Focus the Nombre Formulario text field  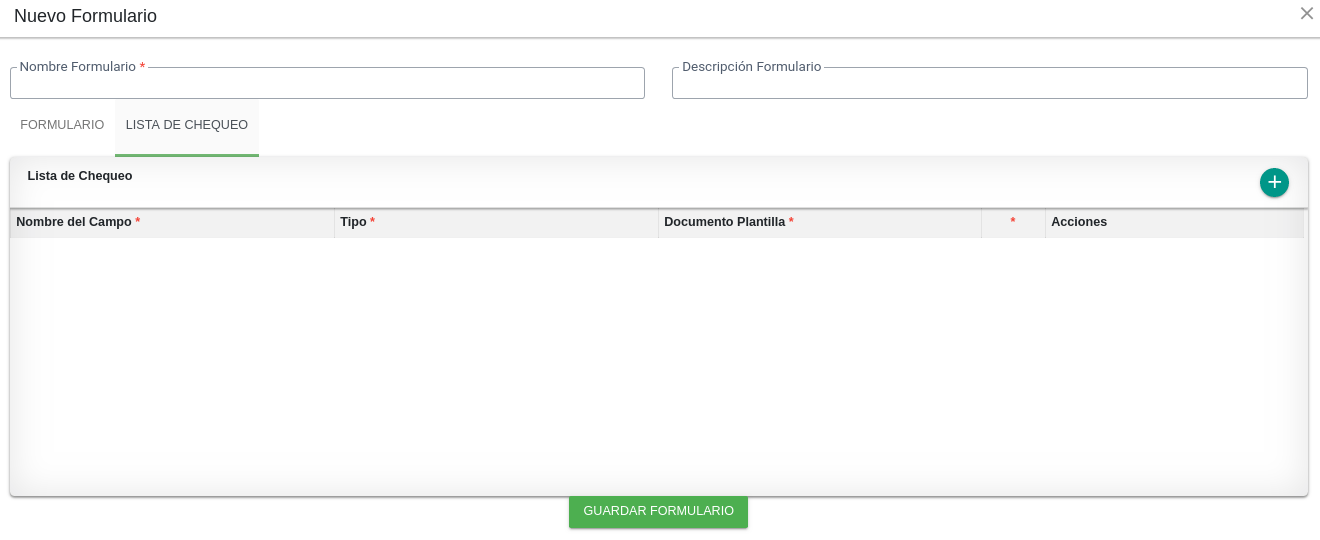327,83
